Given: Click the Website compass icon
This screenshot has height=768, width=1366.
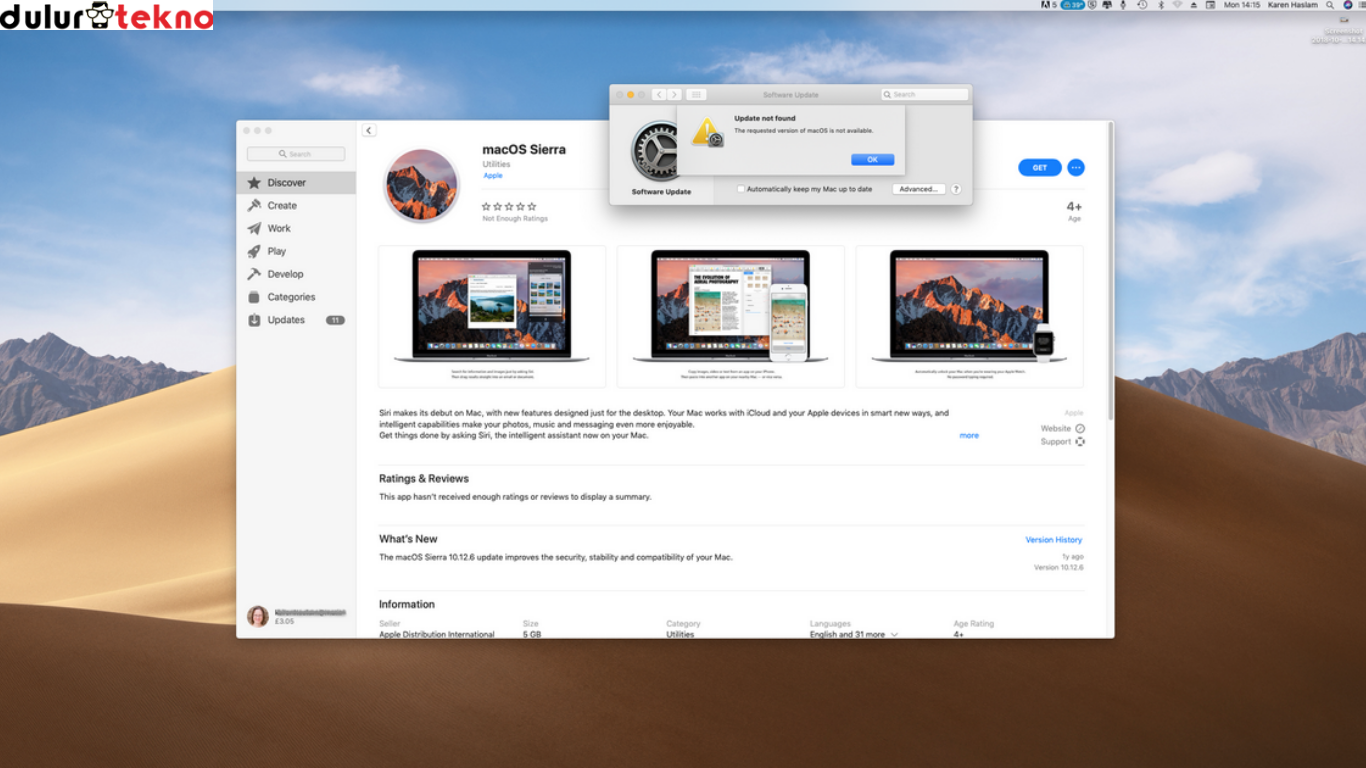Looking at the screenshot, I should click(1080, 428).
